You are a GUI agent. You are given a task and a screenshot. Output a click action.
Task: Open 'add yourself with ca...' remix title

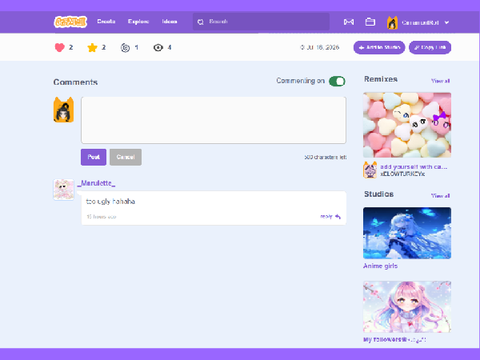coord(414,167)
